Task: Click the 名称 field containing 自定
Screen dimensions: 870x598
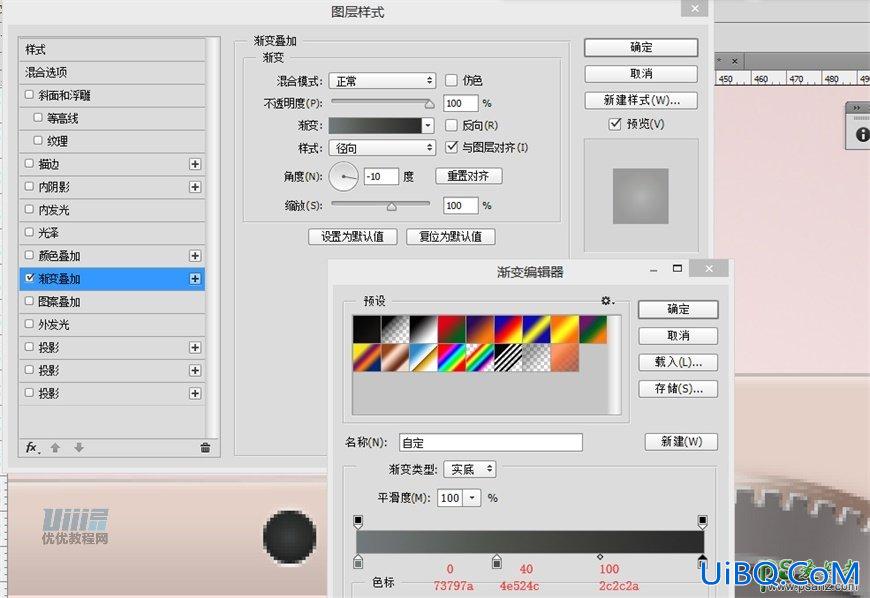Action: tap(490, 443)
